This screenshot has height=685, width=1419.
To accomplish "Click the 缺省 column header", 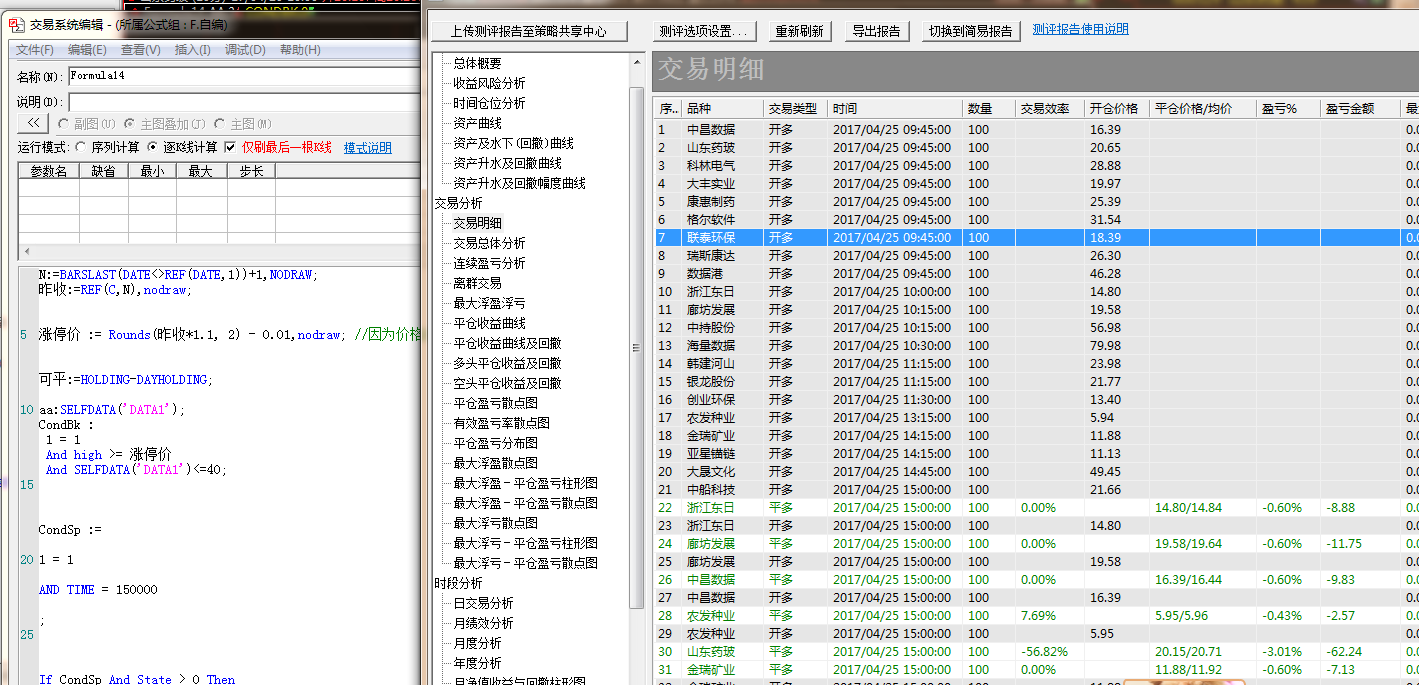I will [103, 171].
